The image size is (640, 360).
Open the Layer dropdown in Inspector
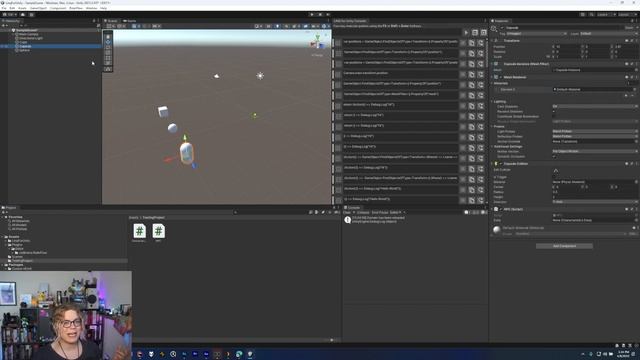[x=608, y=34]
